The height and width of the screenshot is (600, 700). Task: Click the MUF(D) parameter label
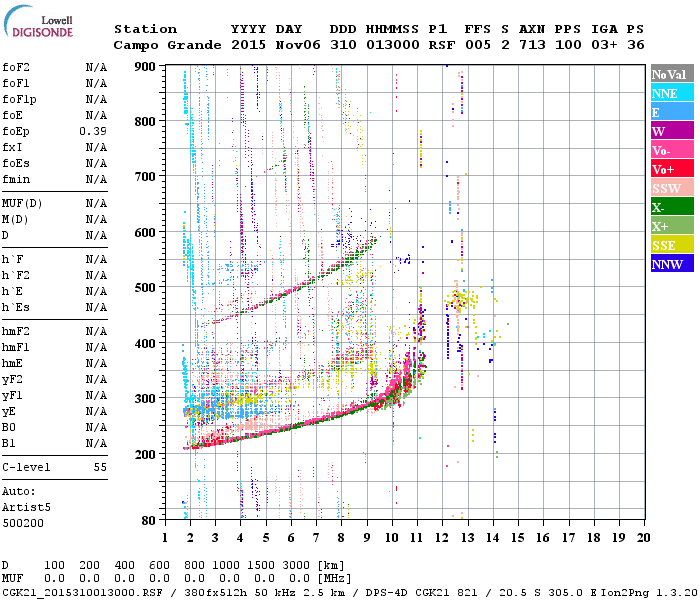[x=22, y=204]
